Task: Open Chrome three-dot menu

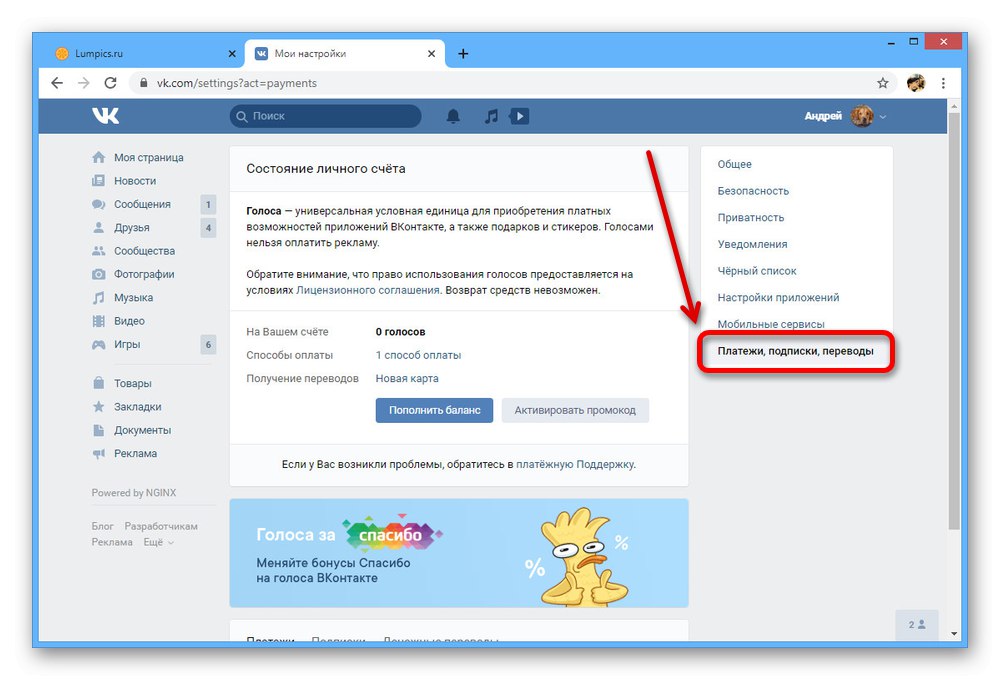Action: pyautogui.click(x=943, y=83)
